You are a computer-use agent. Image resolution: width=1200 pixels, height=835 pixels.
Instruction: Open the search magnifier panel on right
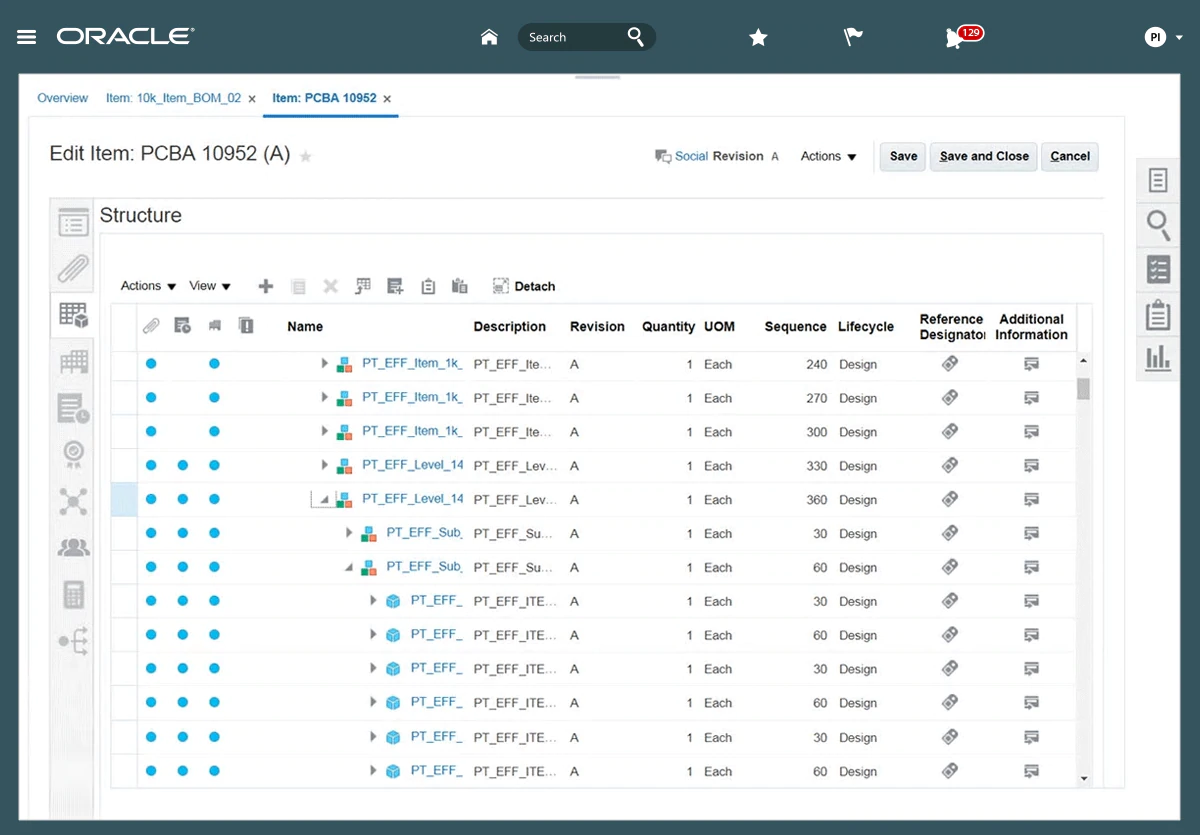(1158, 225)
